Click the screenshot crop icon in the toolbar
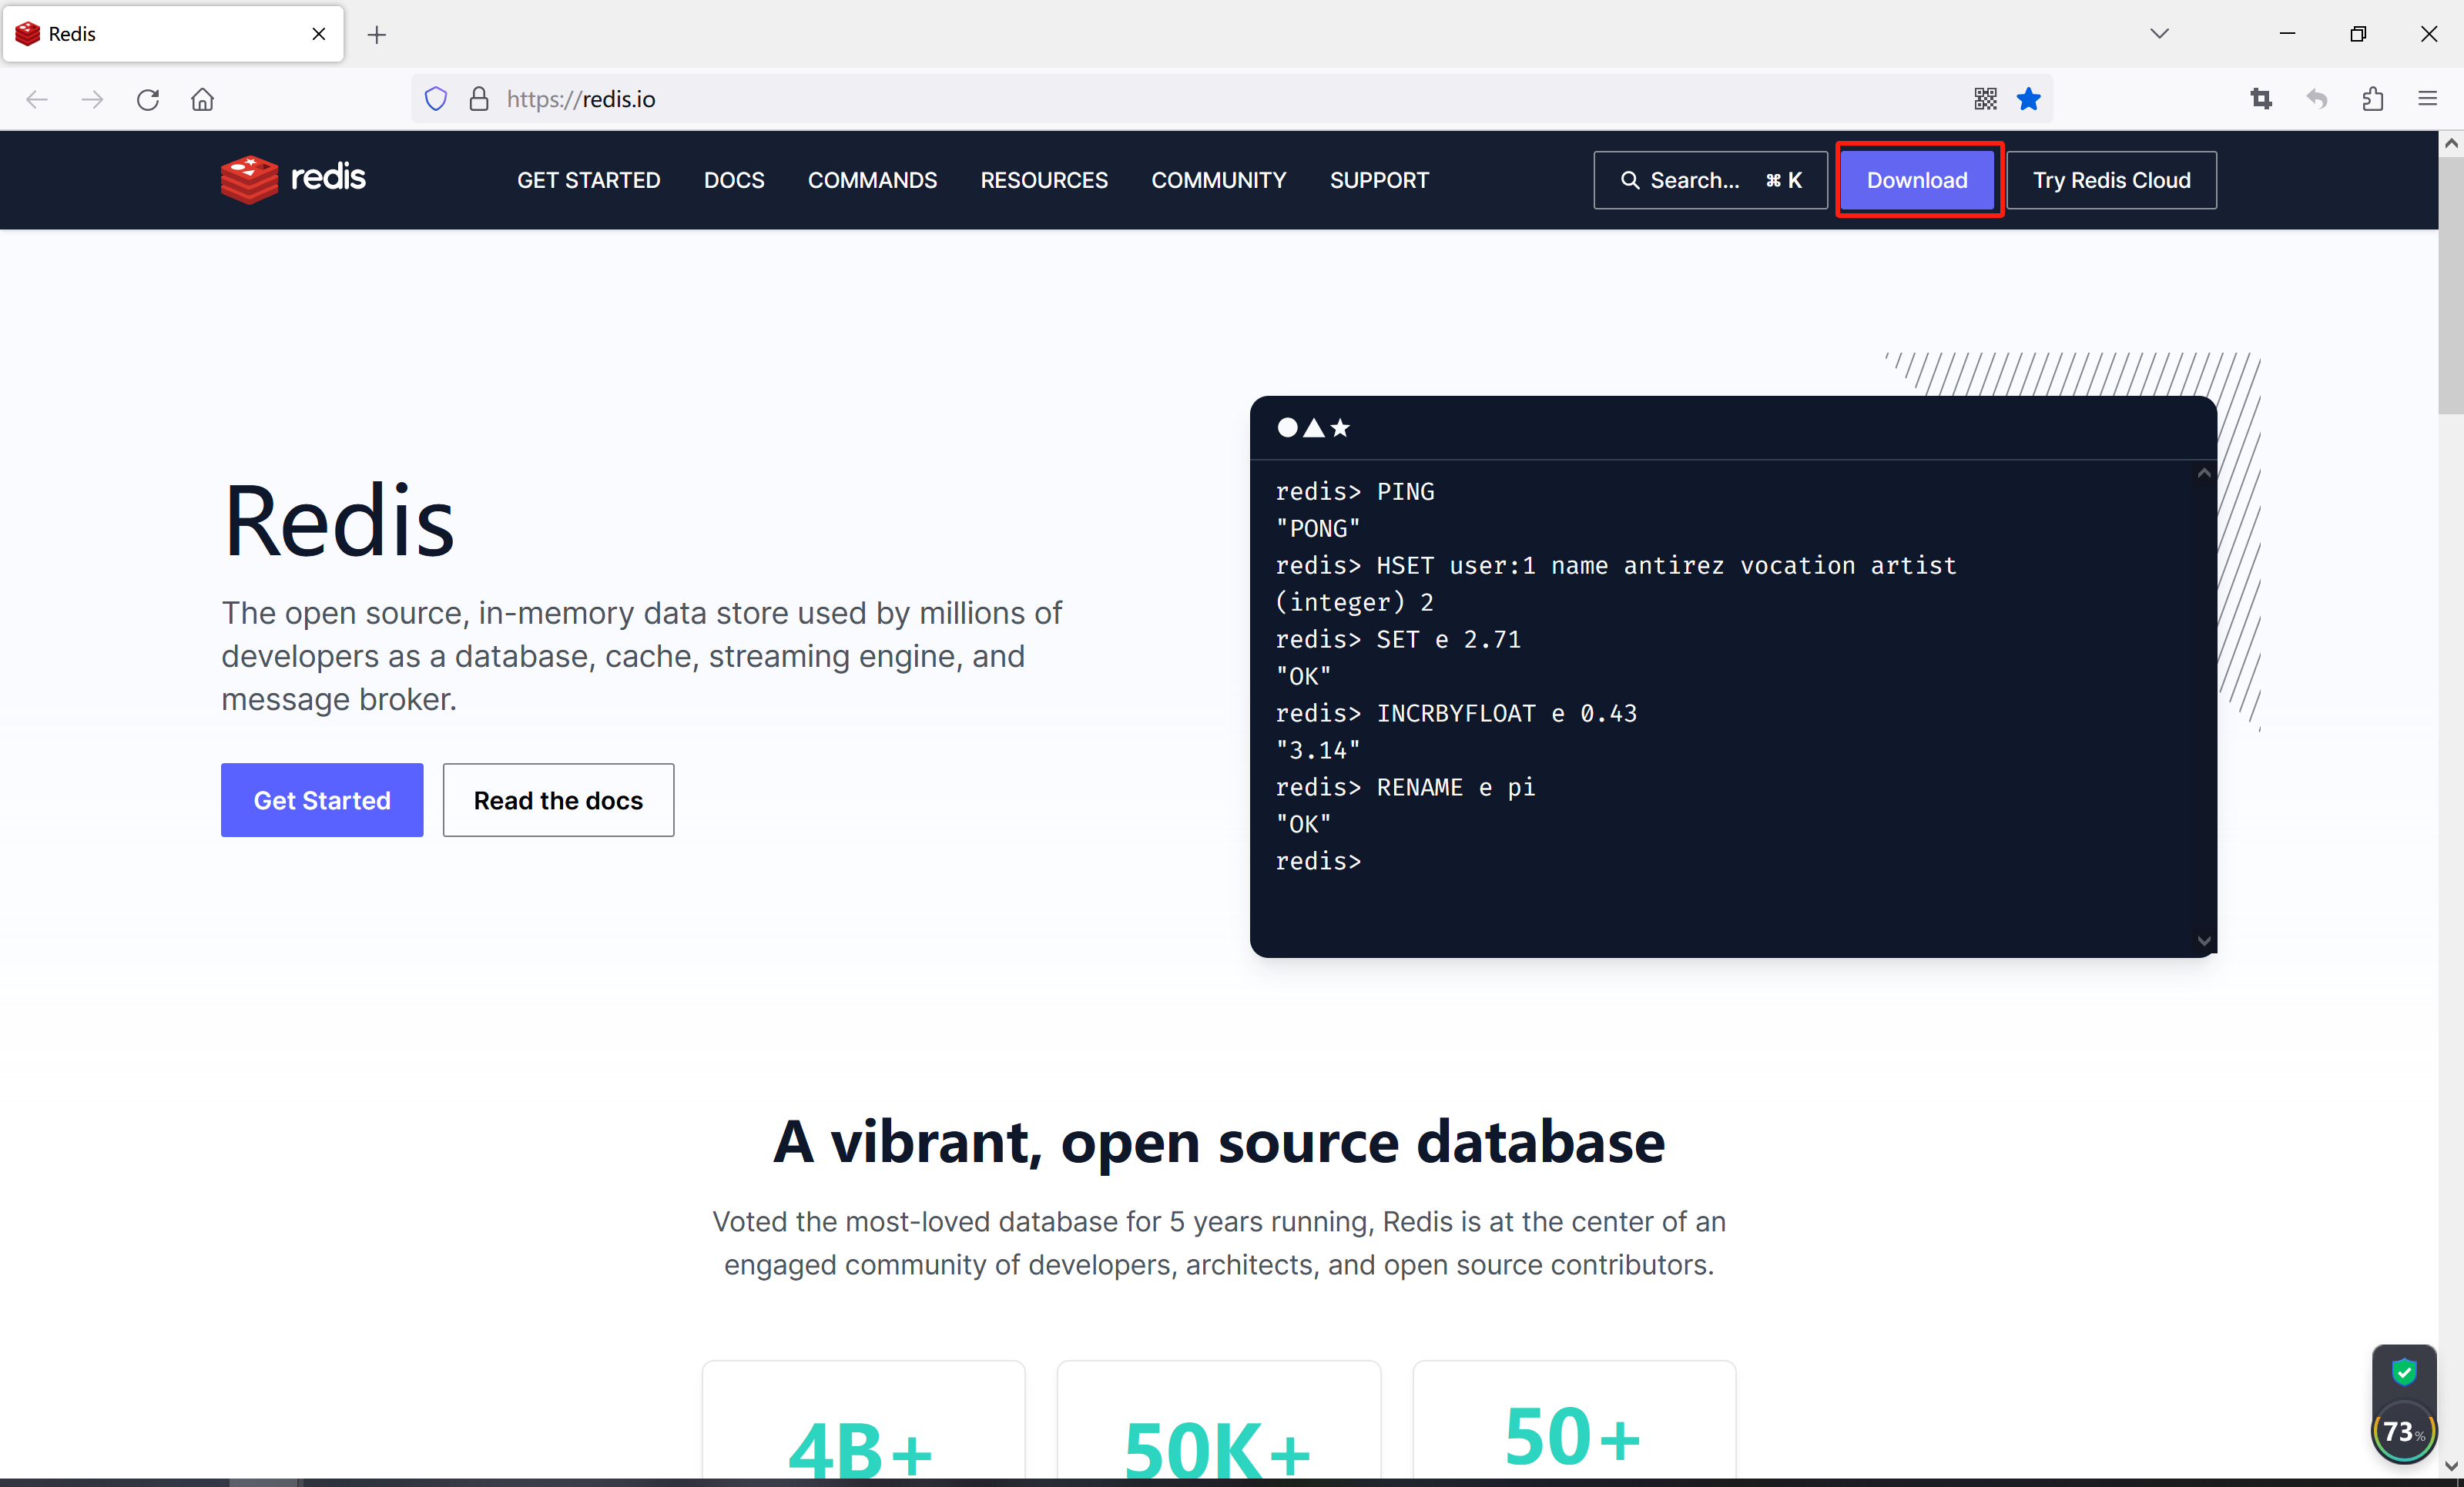Image resolution: width=2464 pixels, height=1487 pixels. tap(2262, 98)
